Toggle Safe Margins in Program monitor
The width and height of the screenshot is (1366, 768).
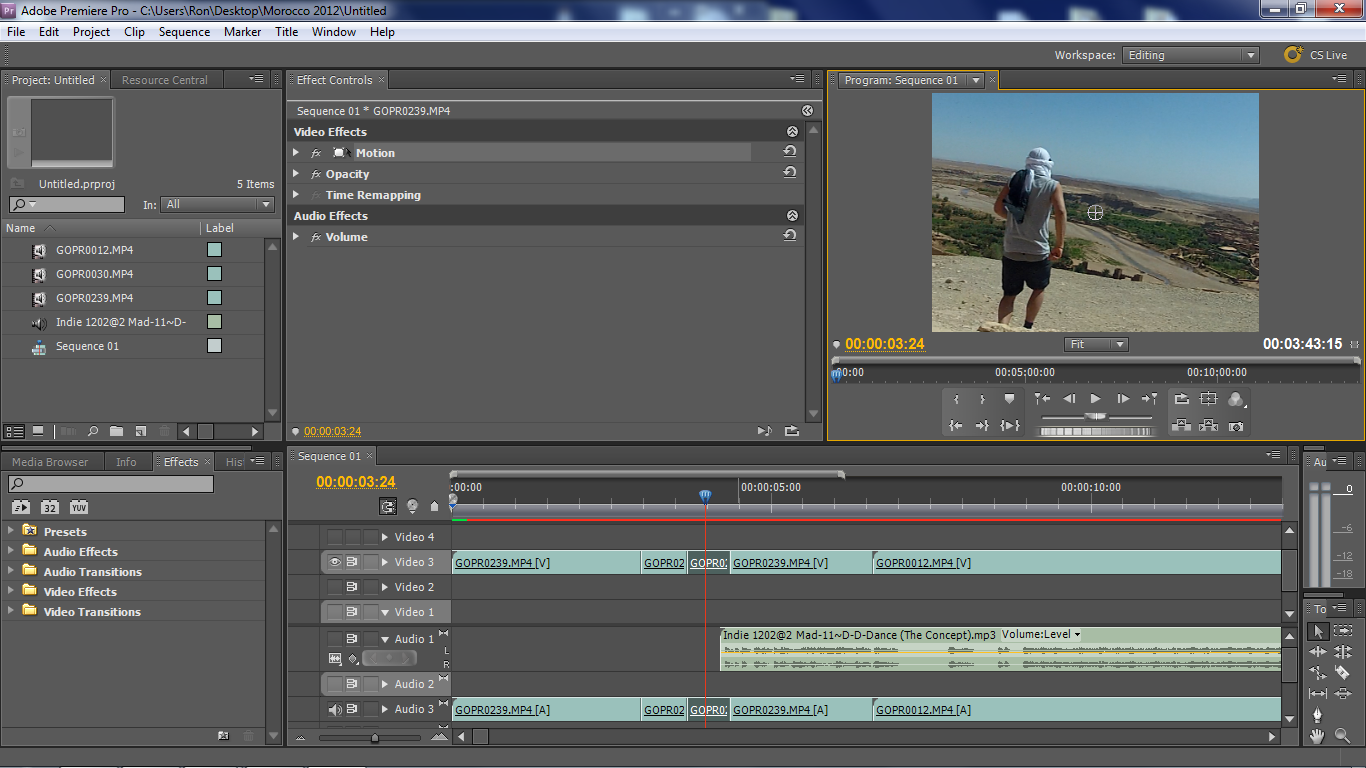(1208, 398)
